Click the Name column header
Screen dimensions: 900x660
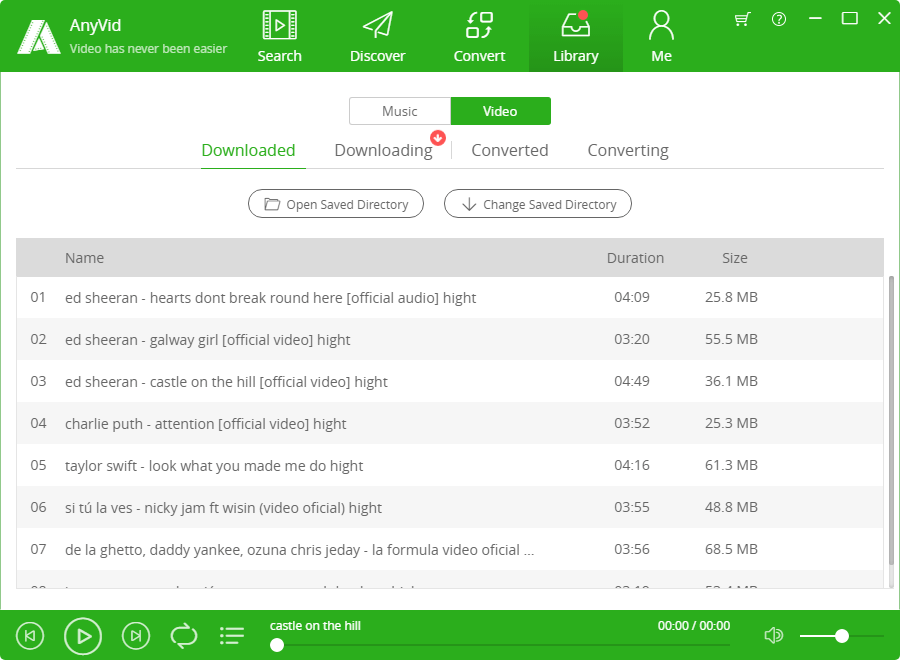pyautogui.click(x=84, y=258)
